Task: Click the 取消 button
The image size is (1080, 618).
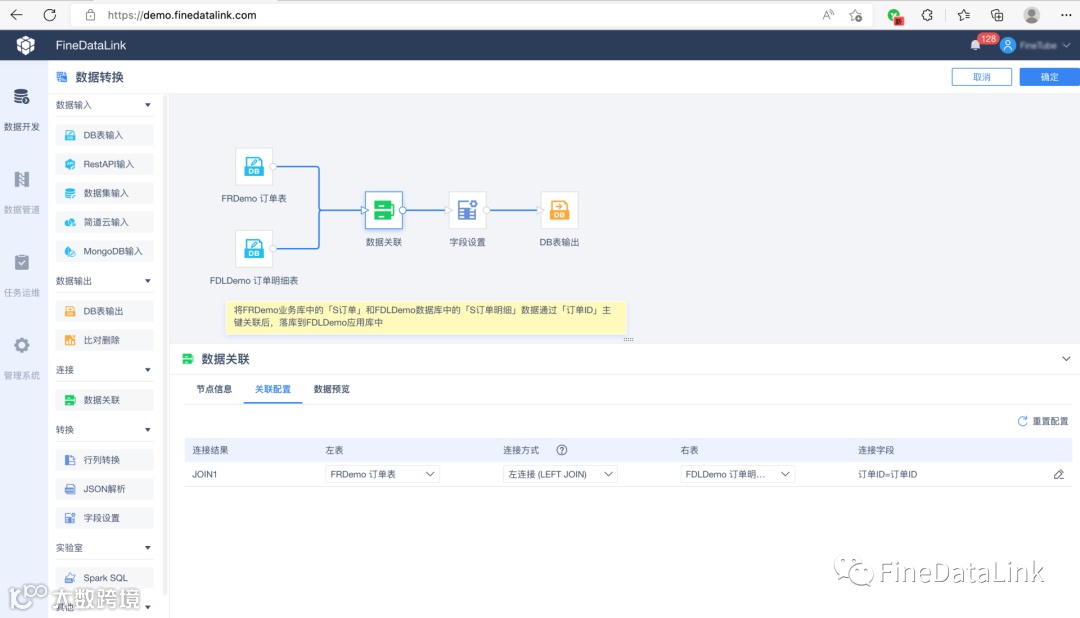Action: [x=982, y=77]
